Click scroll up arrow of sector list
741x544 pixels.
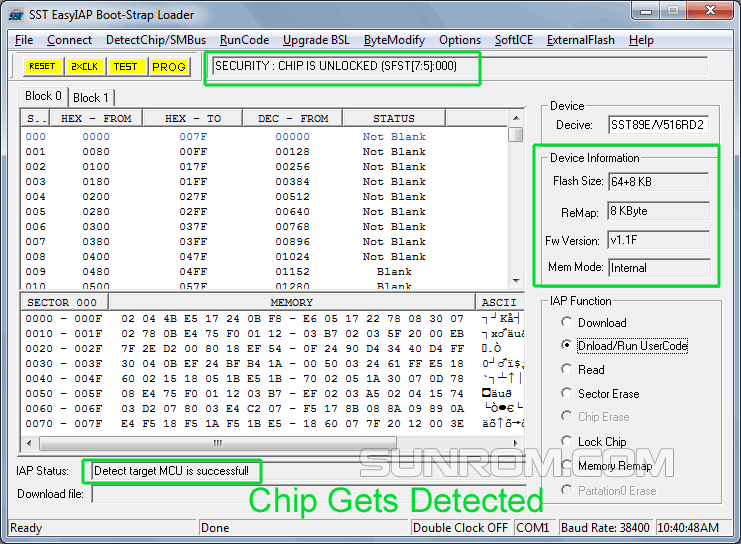517,118
